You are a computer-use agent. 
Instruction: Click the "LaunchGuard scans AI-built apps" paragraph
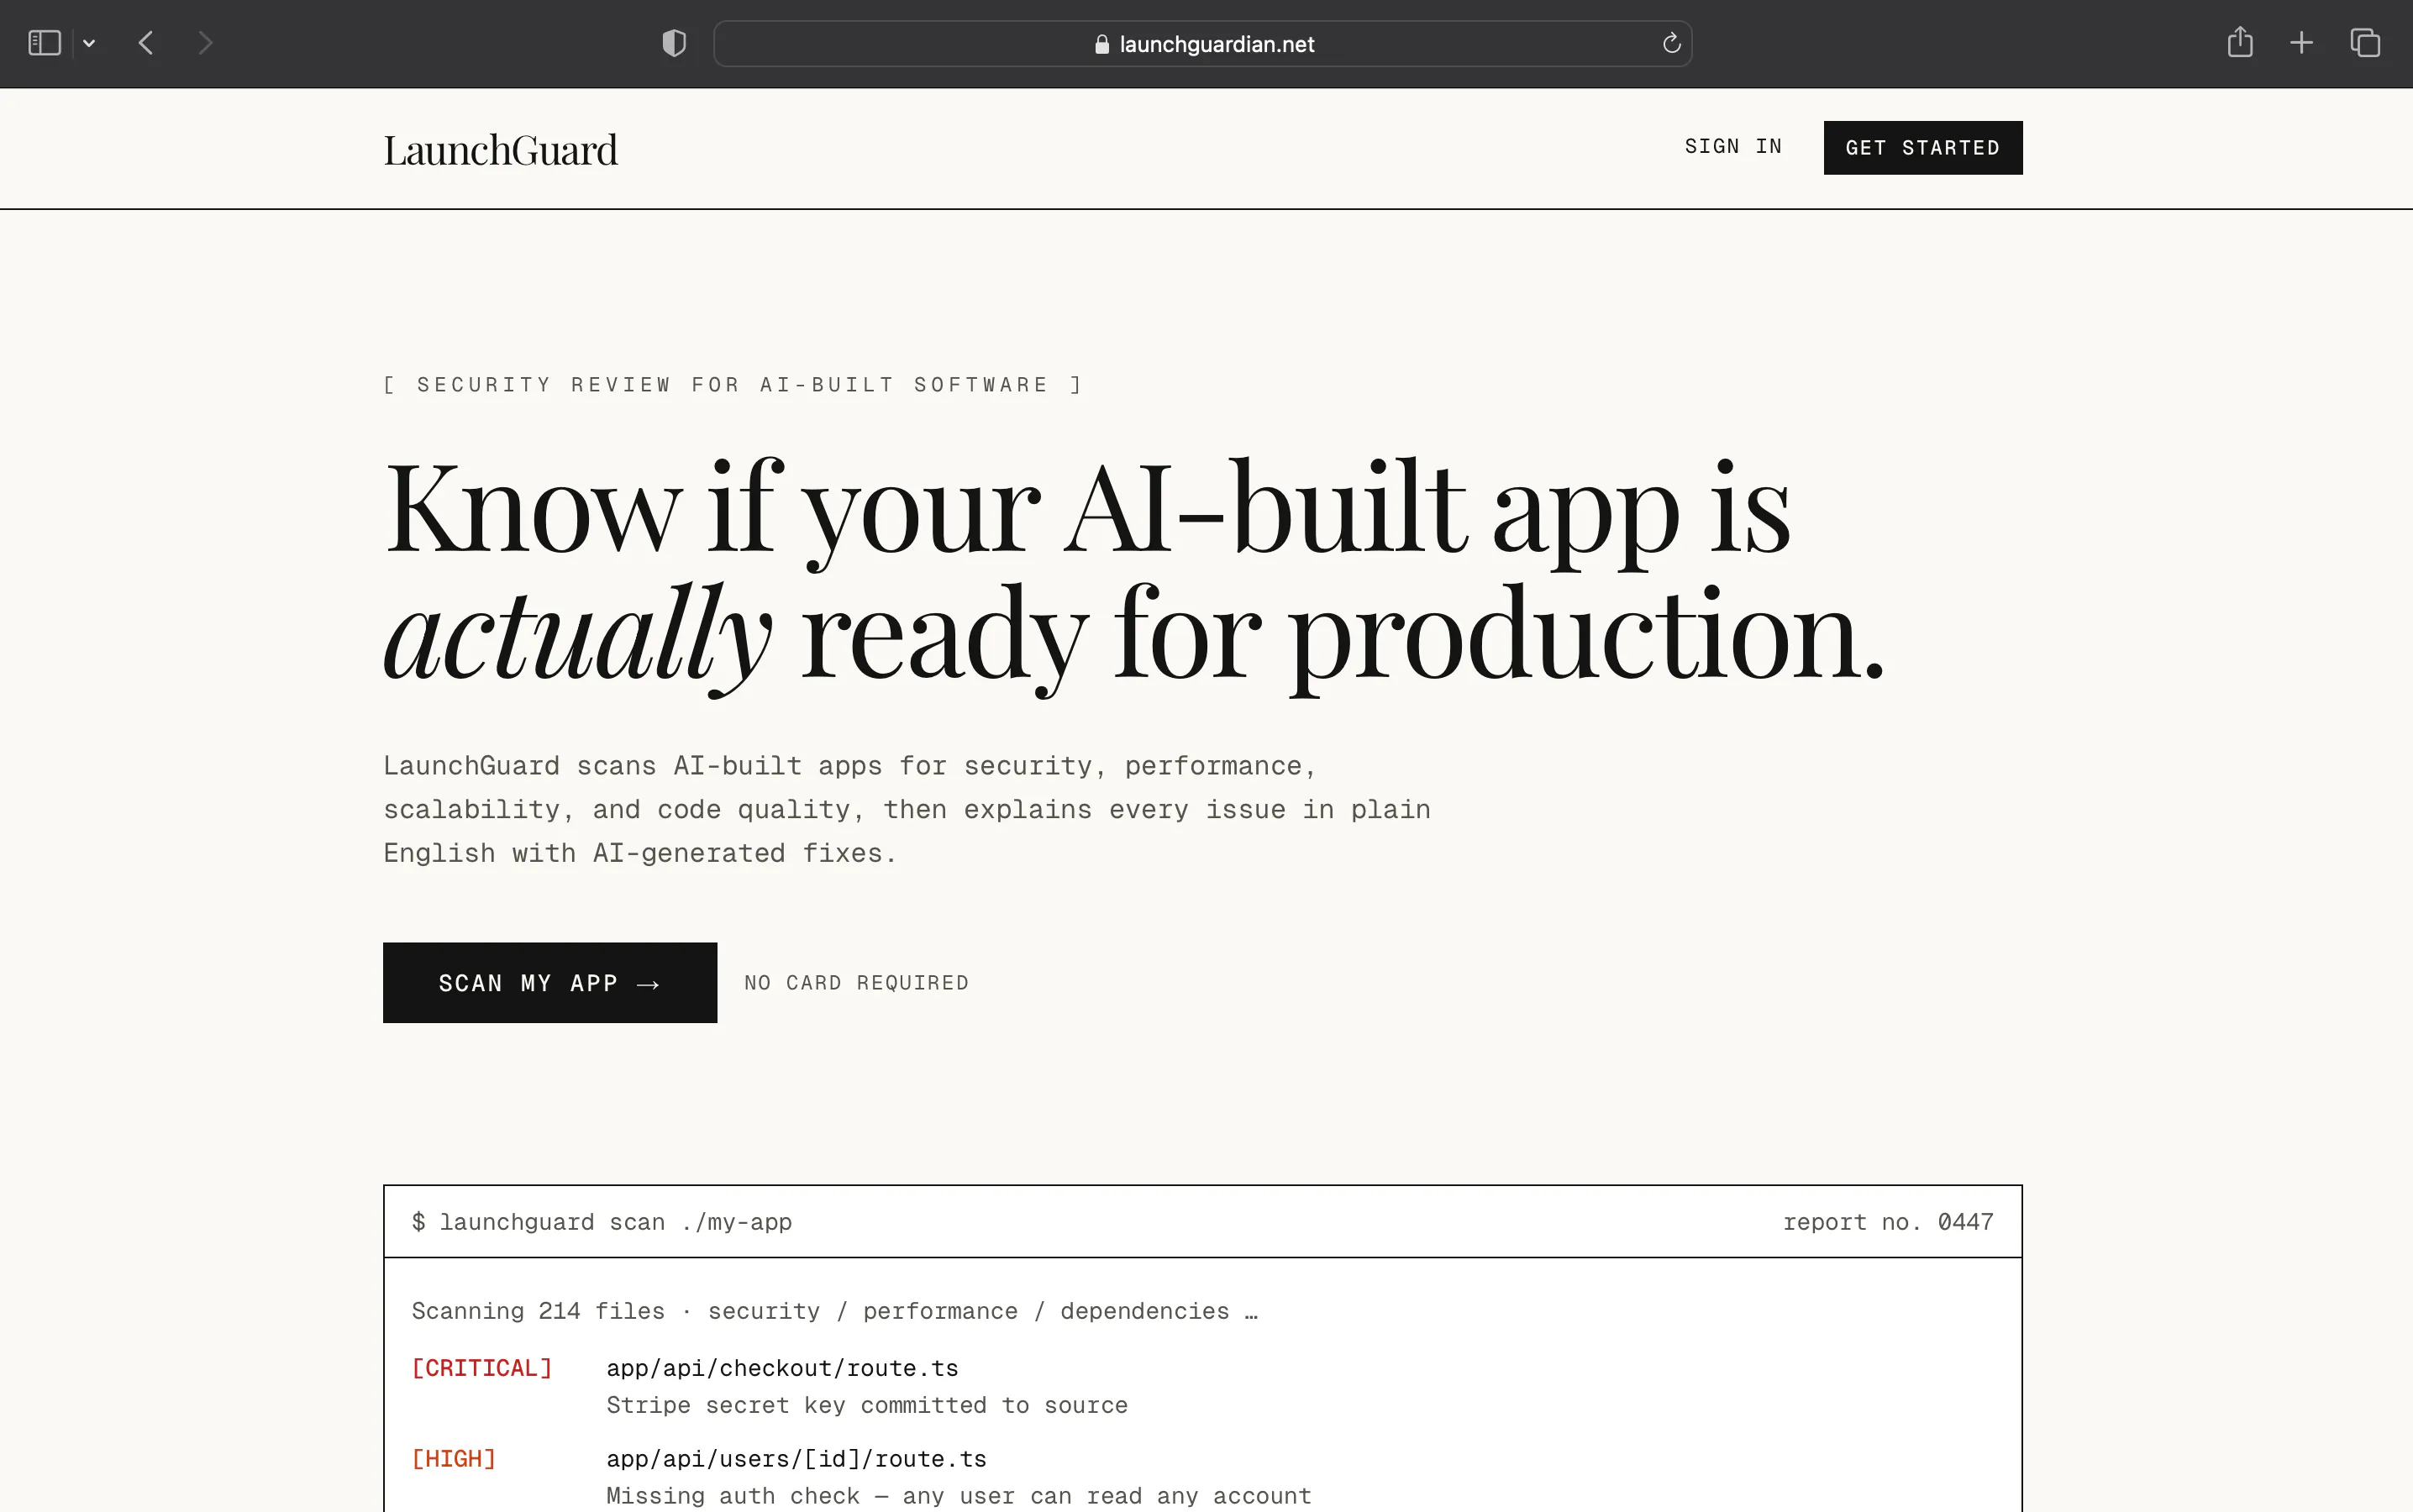(x=906, y=810)
